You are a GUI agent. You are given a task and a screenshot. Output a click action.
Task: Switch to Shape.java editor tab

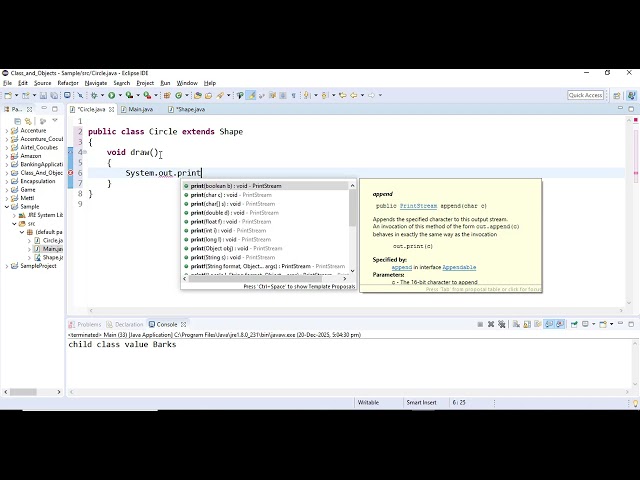click(x=189, y=109)
